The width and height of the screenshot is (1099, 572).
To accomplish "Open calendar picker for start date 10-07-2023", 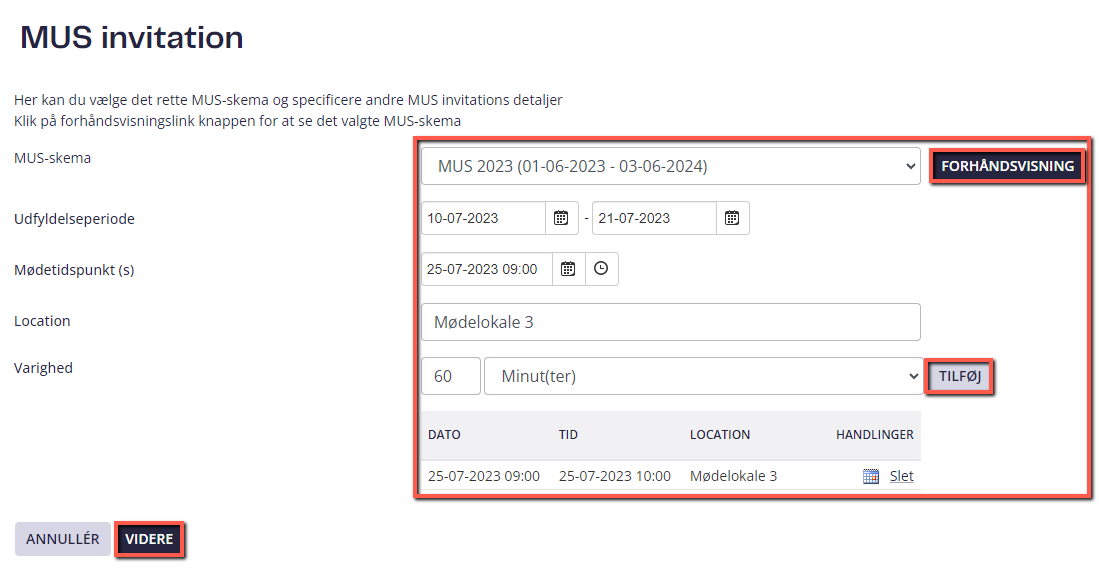I will (561, 218).
